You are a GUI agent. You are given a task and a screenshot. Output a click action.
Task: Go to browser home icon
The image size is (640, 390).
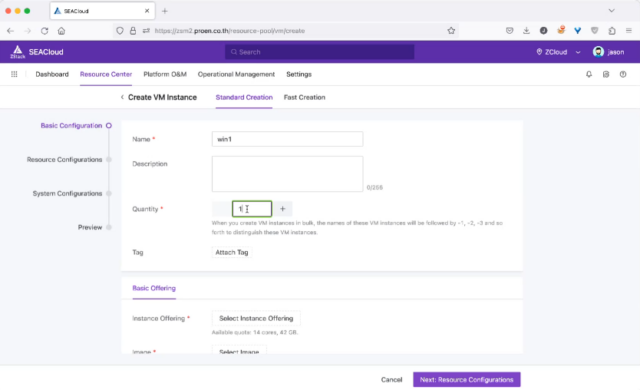tap(61, 31)
